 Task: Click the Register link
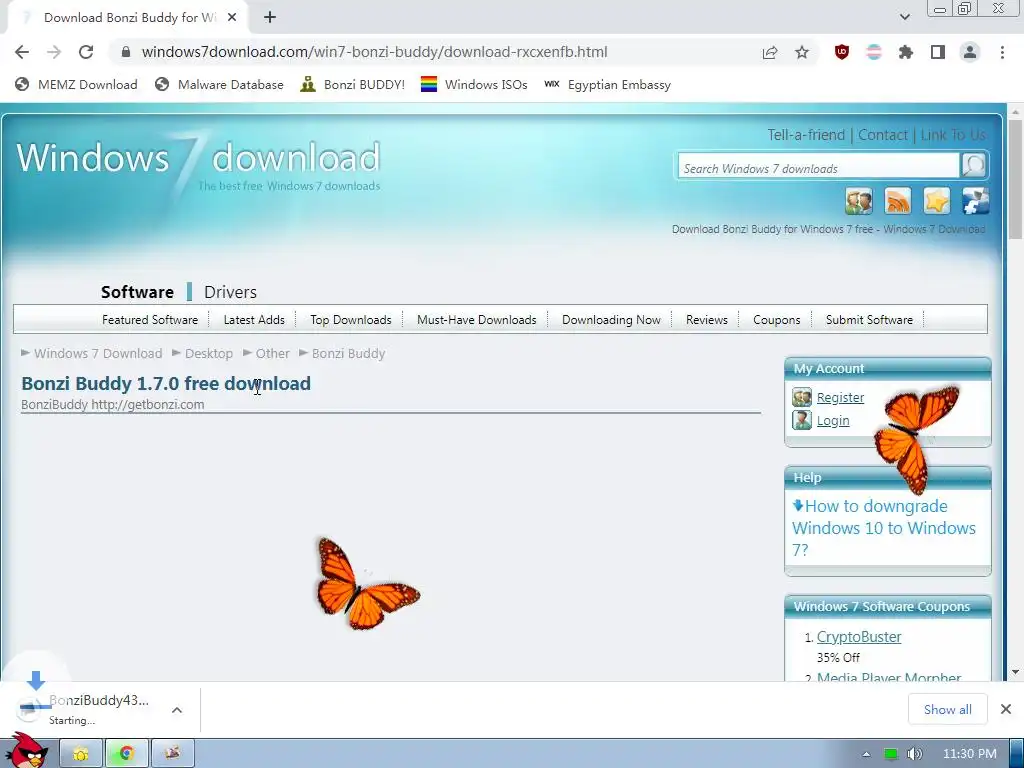pyautogui.click(x=840, y=397)
